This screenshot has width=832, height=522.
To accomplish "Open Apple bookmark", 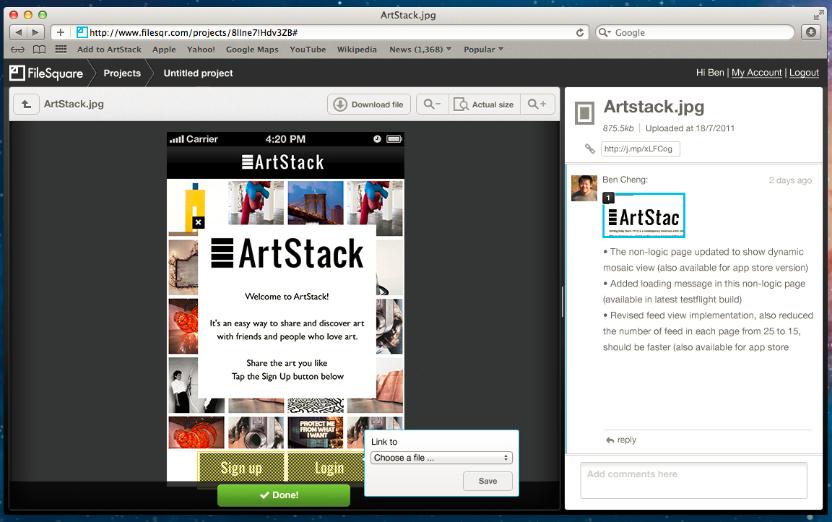I will pos(164,49).
